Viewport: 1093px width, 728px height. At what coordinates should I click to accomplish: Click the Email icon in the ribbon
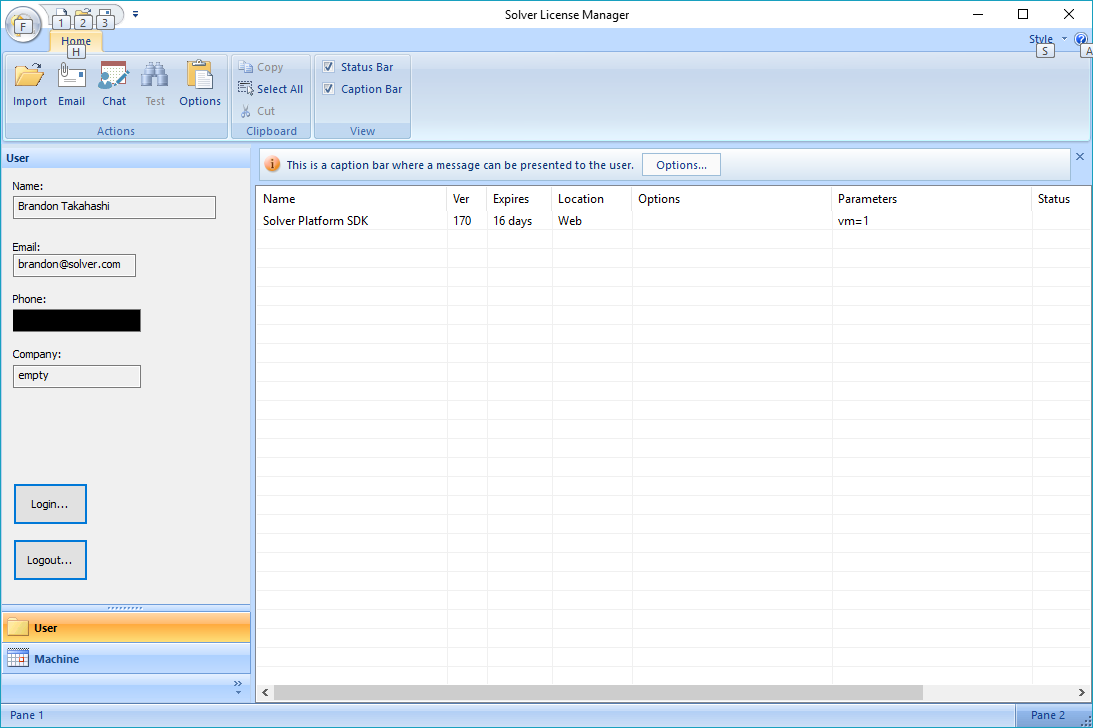pyautogui.click(x=72, y=84)
